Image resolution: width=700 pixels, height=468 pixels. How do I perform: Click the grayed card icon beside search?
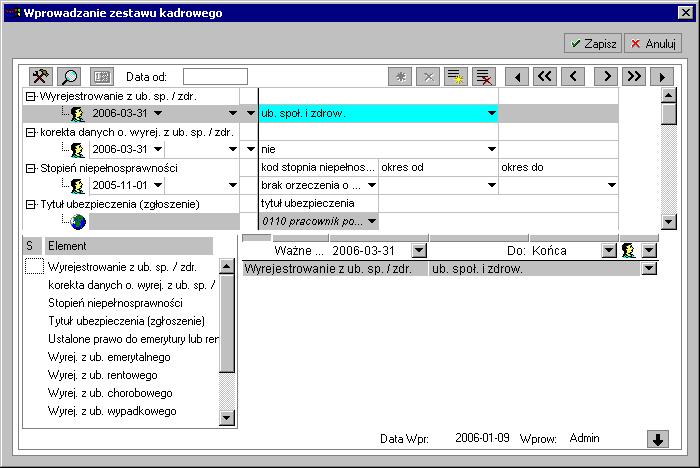click(102, 77)
